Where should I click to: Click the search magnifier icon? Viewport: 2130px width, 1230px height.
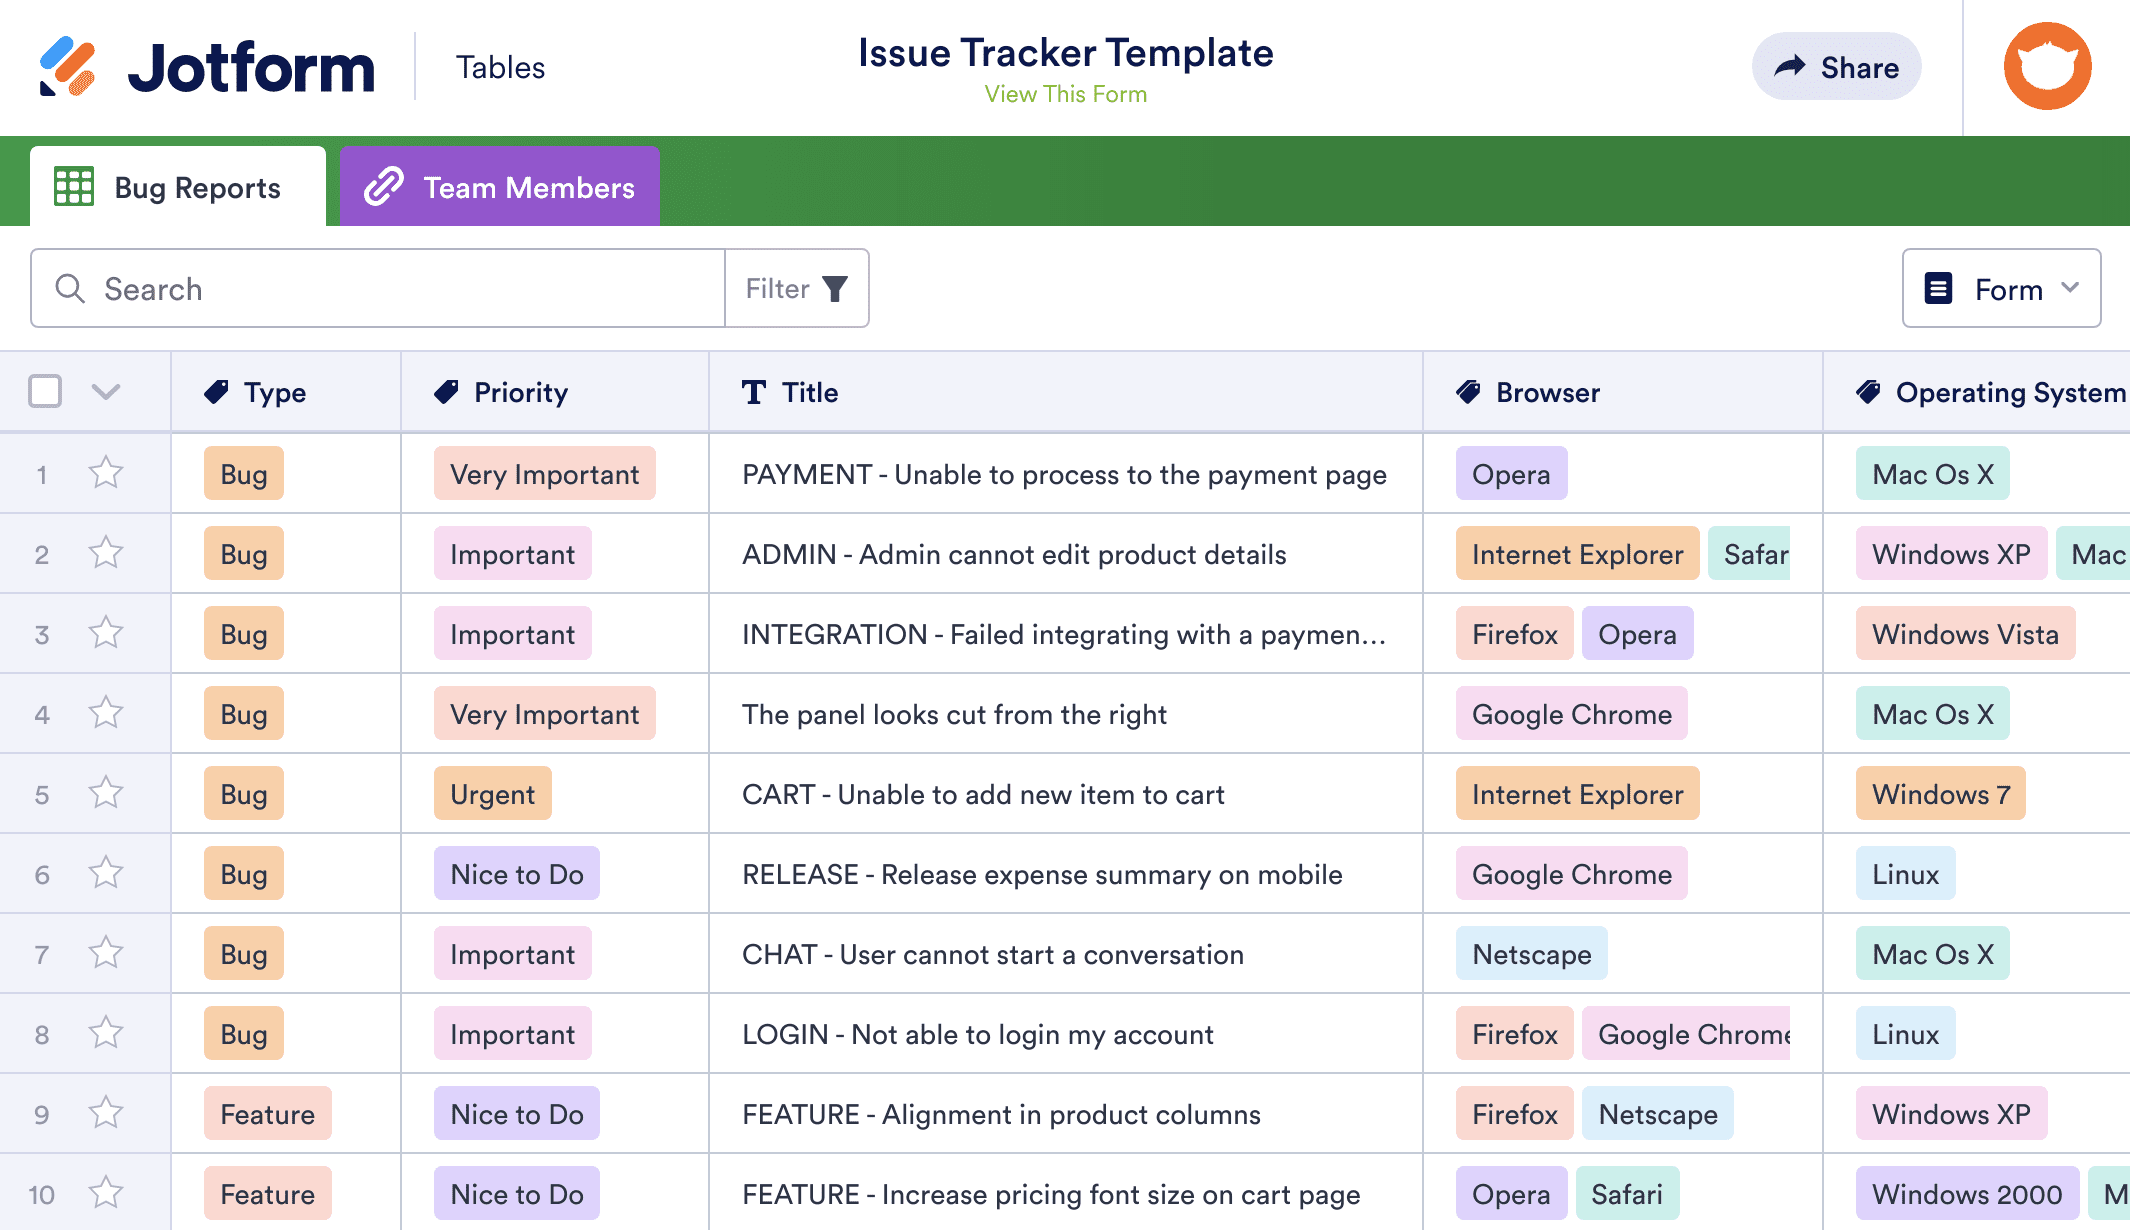(70, 289)
